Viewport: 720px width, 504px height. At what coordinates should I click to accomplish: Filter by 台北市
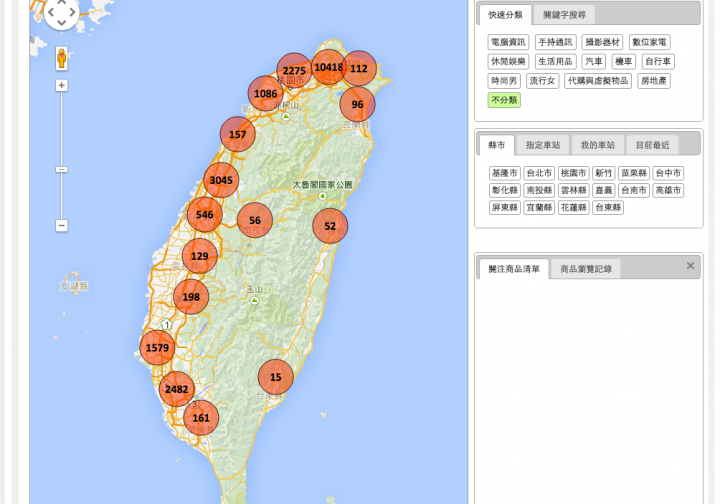pyautogui.click(x=539, y=173)
